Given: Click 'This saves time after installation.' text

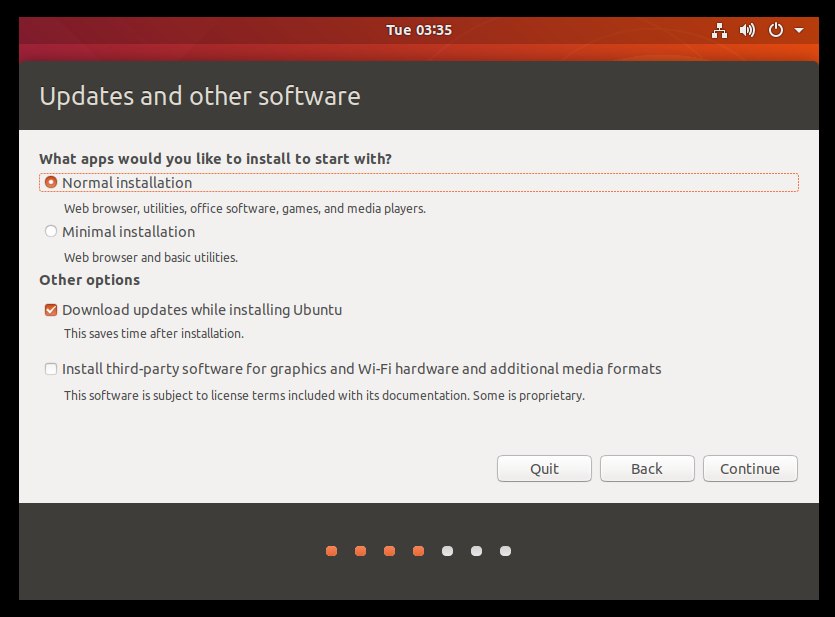Looking at the screenshot, I should coord(154,334).
